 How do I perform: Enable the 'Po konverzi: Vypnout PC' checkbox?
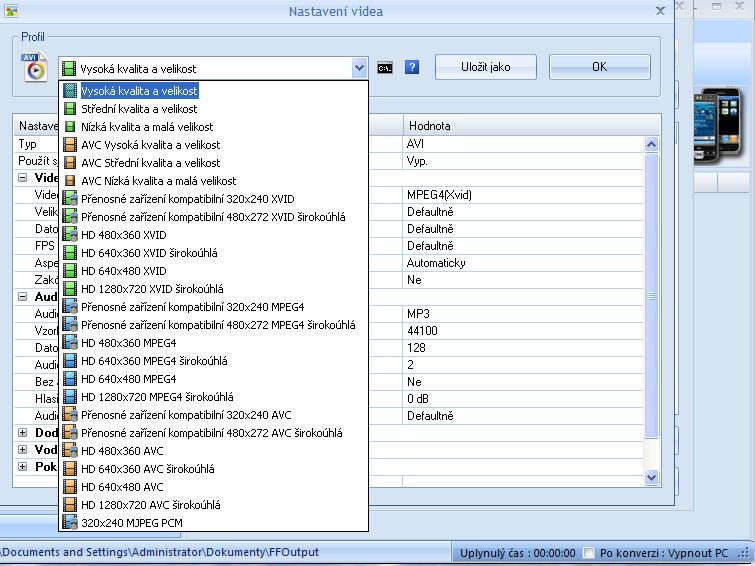pos(589,553)
